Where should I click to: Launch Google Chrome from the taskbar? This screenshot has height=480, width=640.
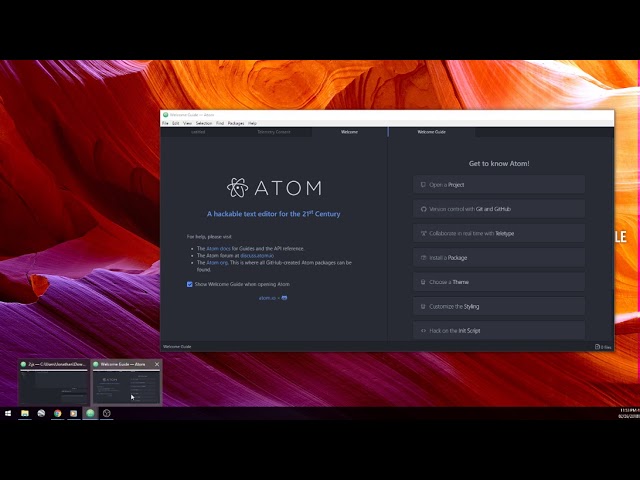coord(58,413)
